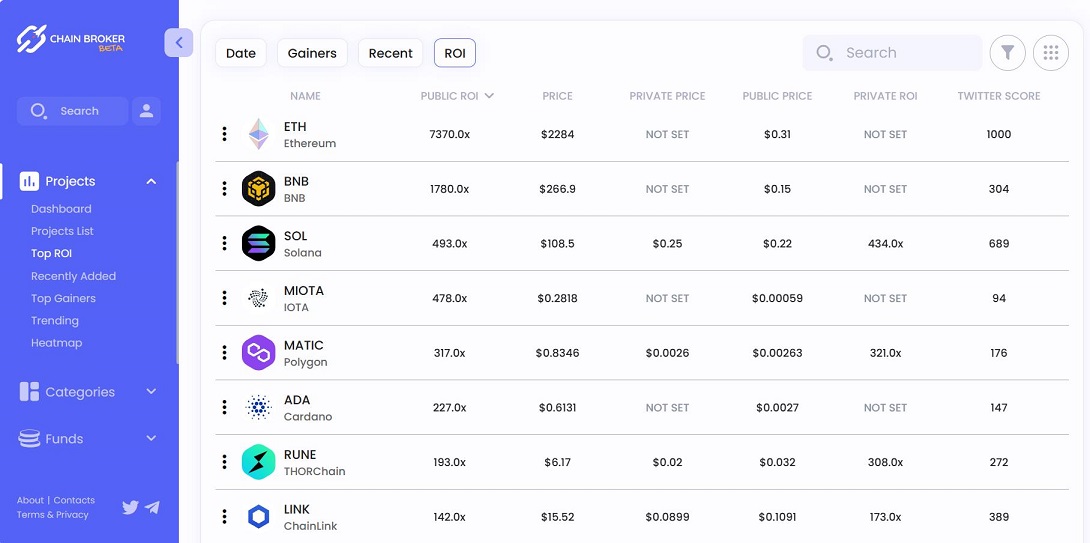Switch to the Gainers tab
1090x543 pixels.
312,53
